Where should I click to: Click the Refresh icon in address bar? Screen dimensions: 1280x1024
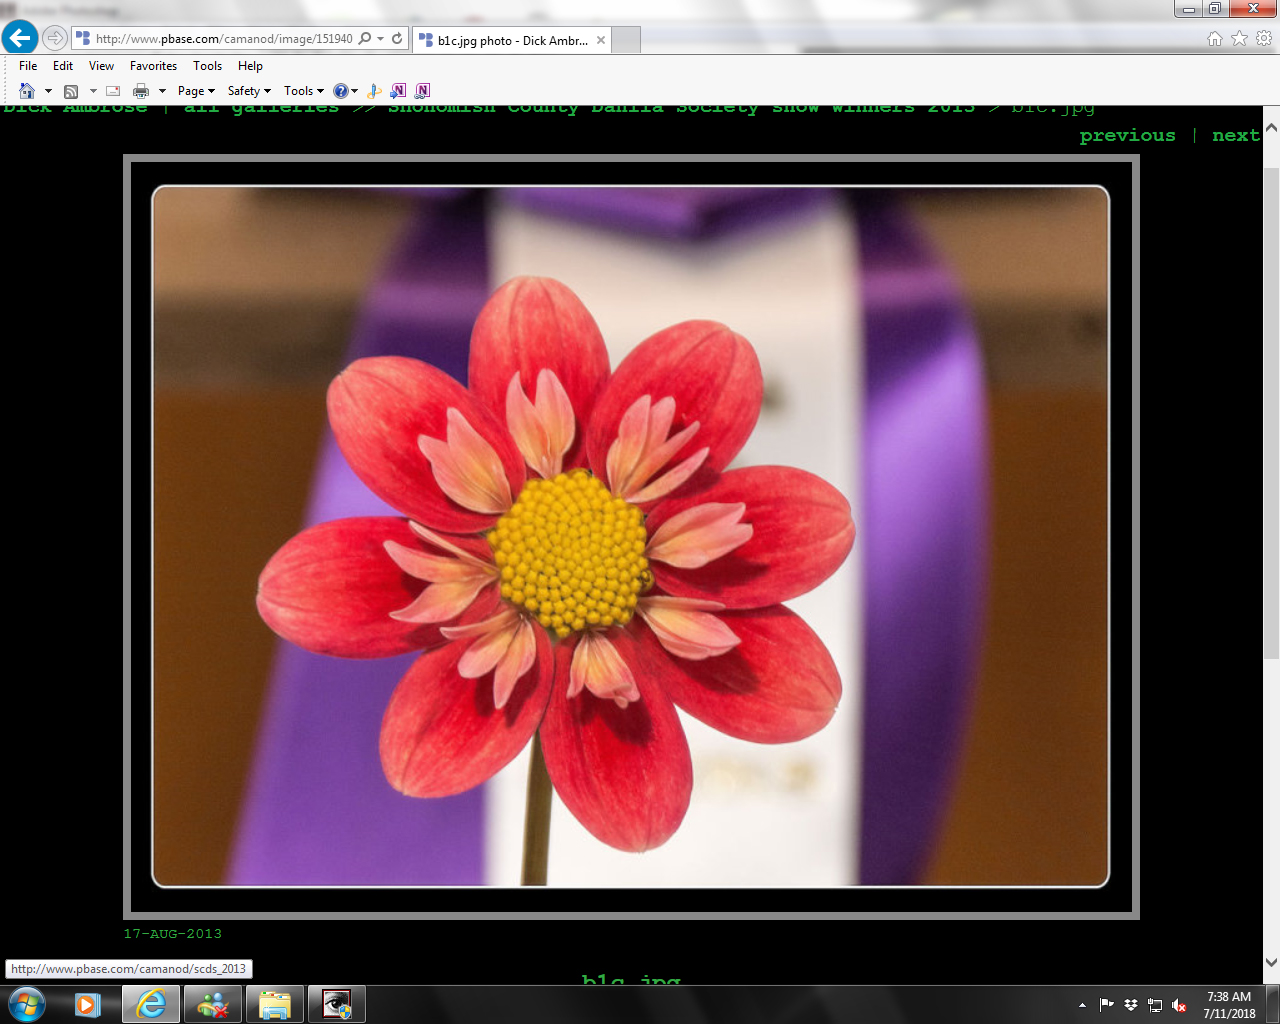coord(397,39)
